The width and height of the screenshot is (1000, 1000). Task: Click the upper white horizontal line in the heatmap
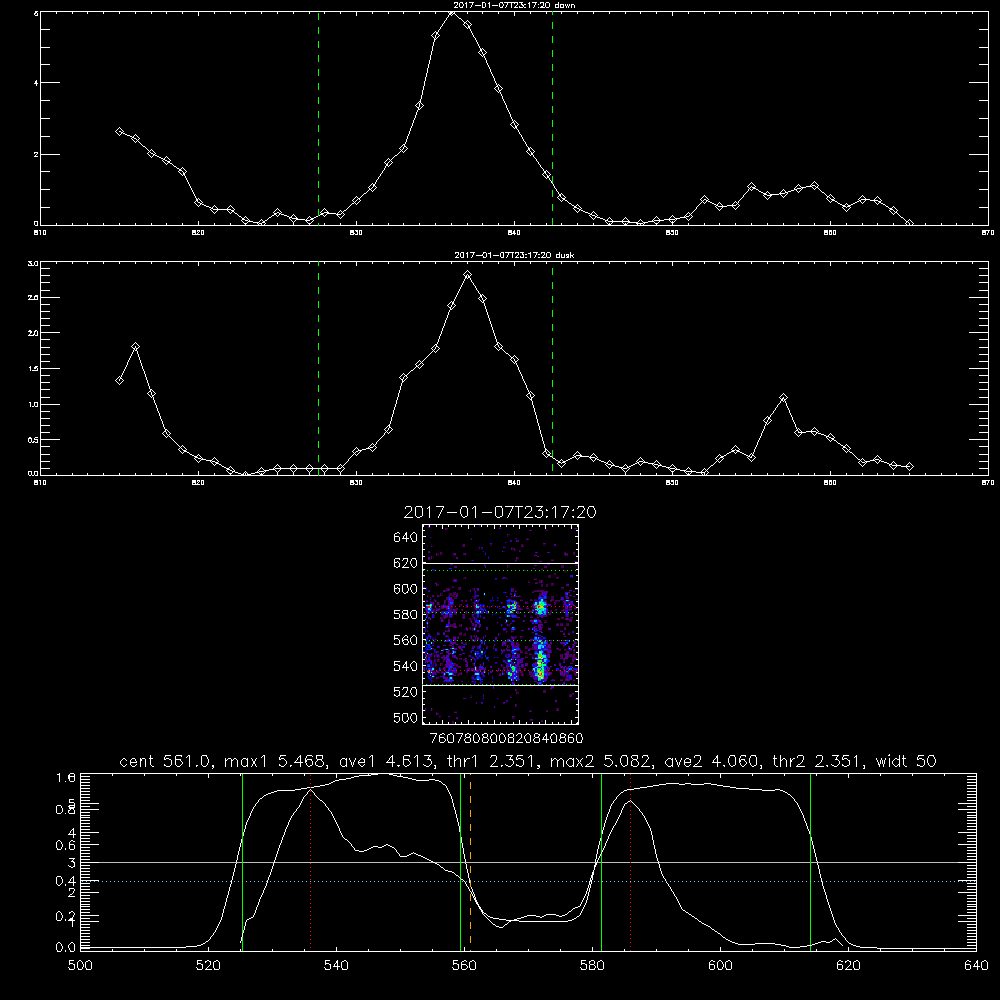(501, 563)
